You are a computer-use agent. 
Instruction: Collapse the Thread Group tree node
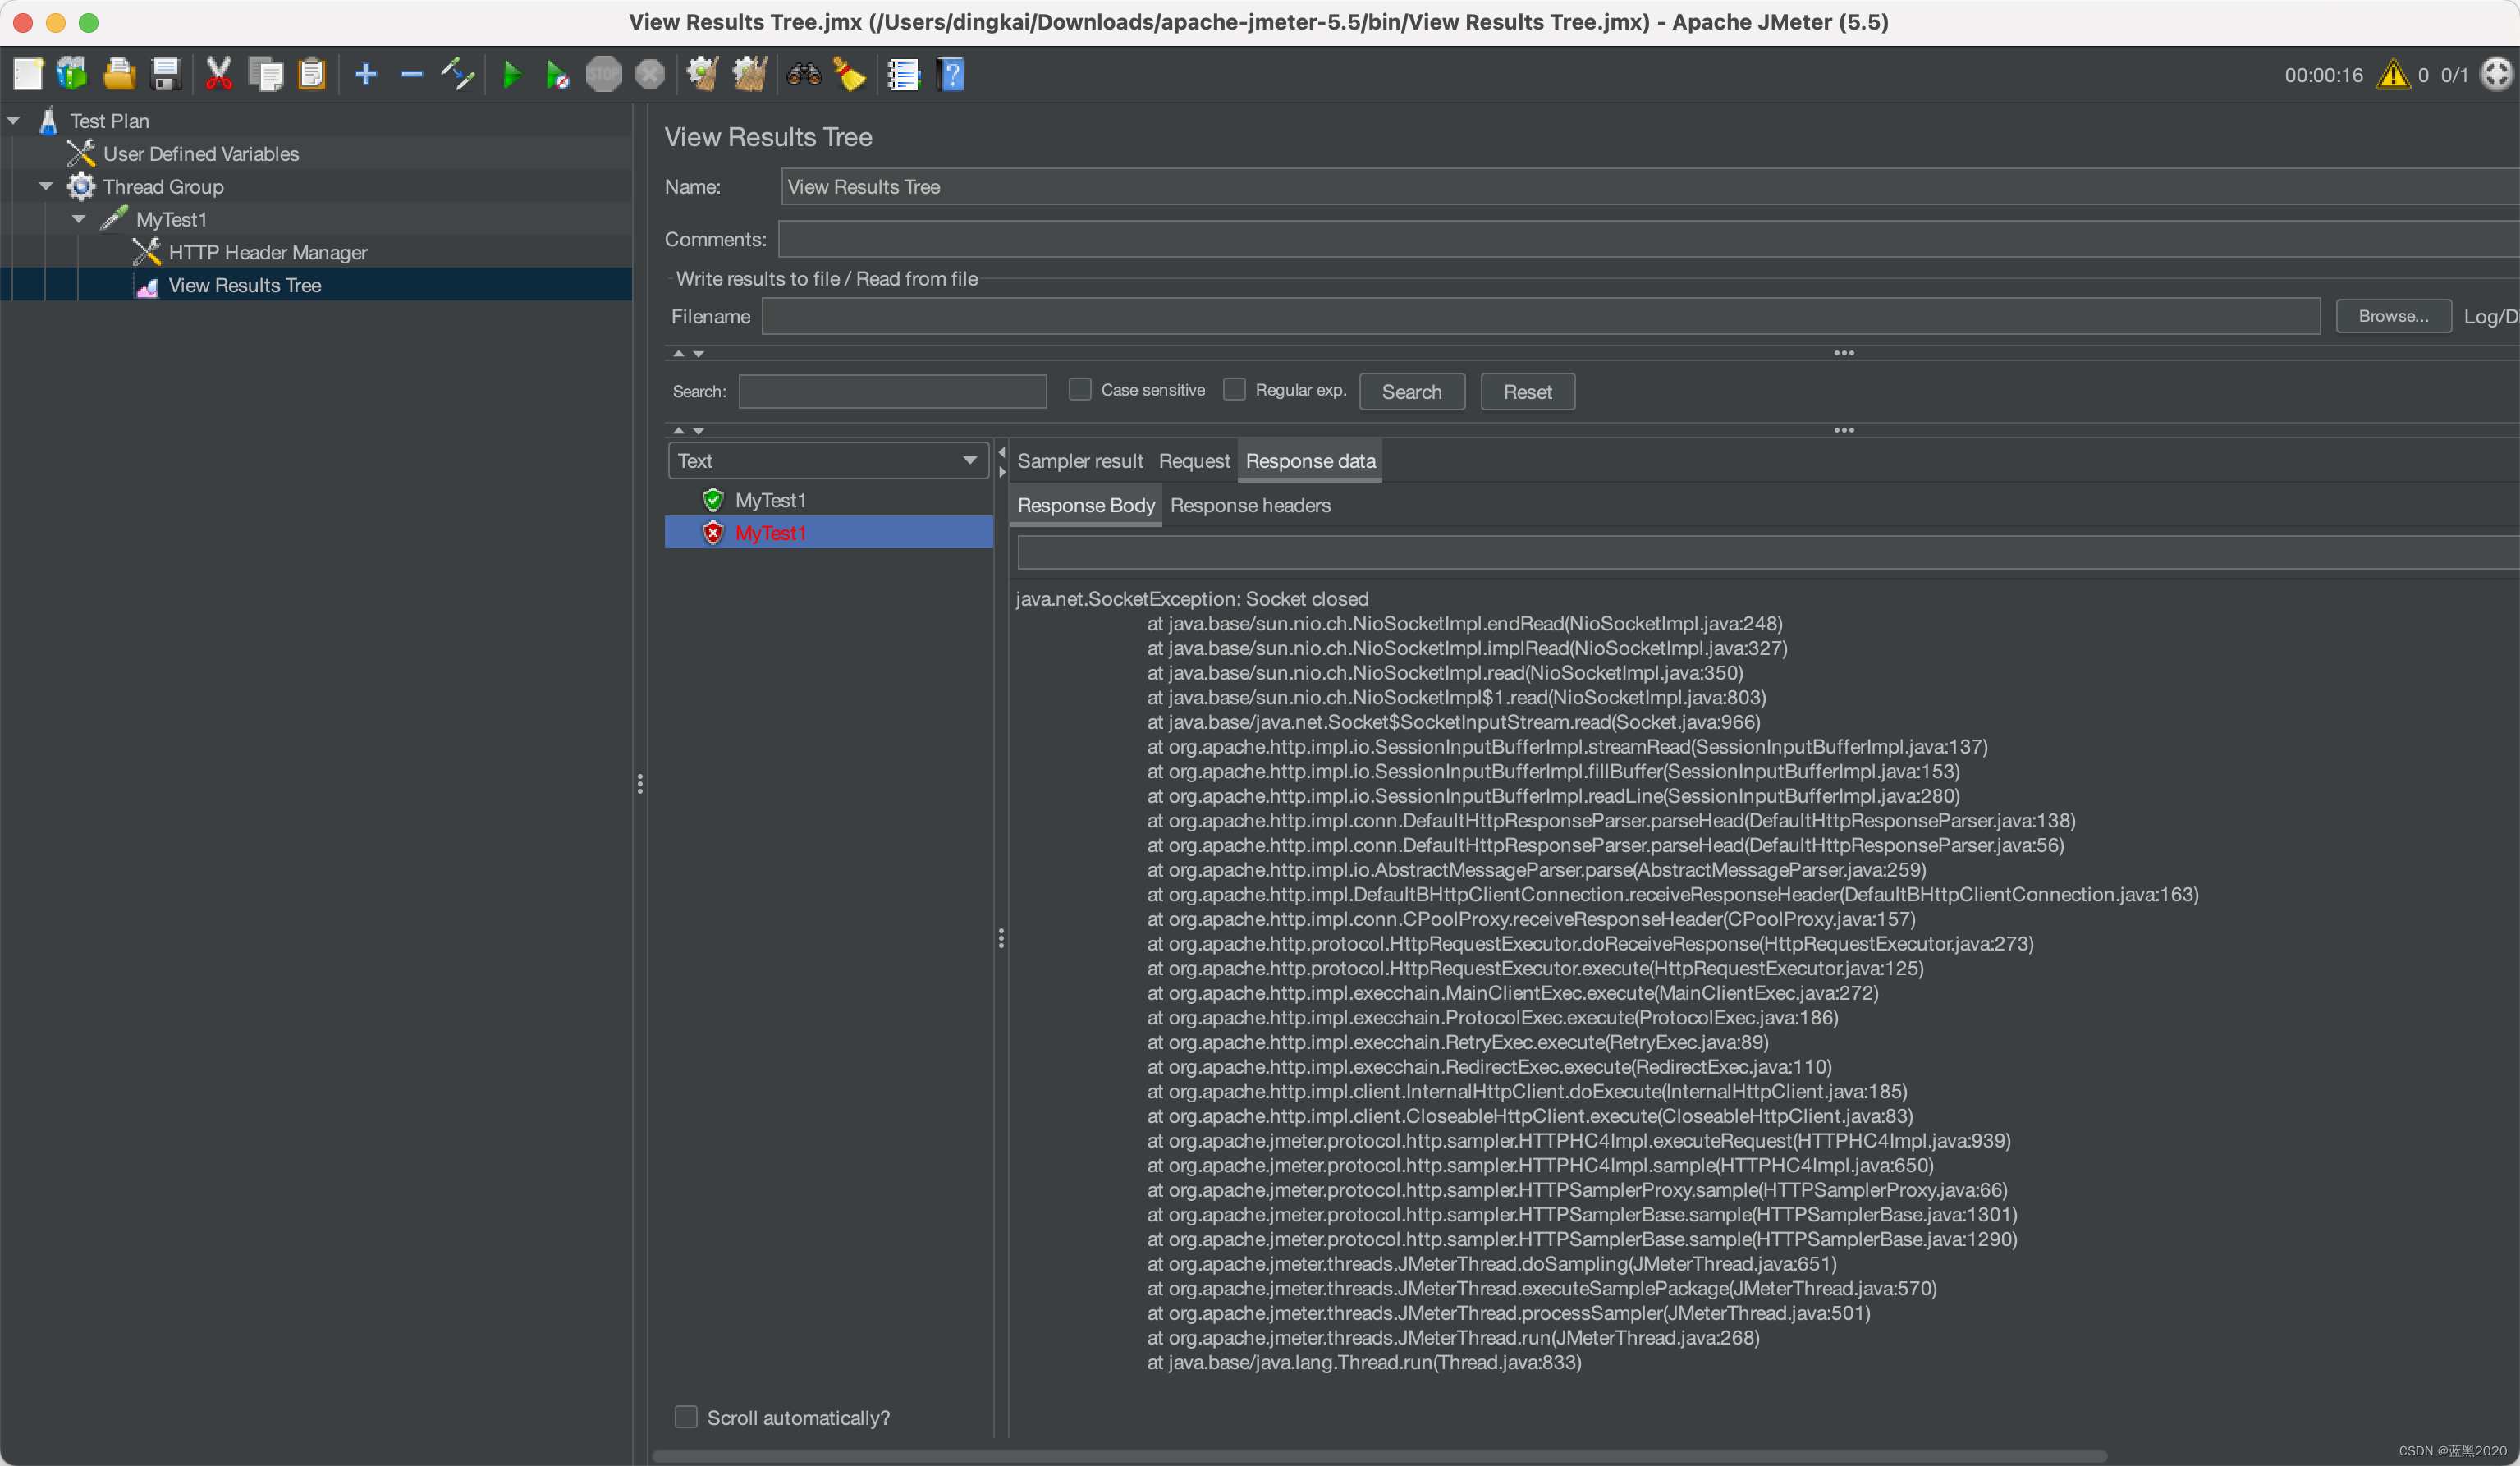(46, 186)
